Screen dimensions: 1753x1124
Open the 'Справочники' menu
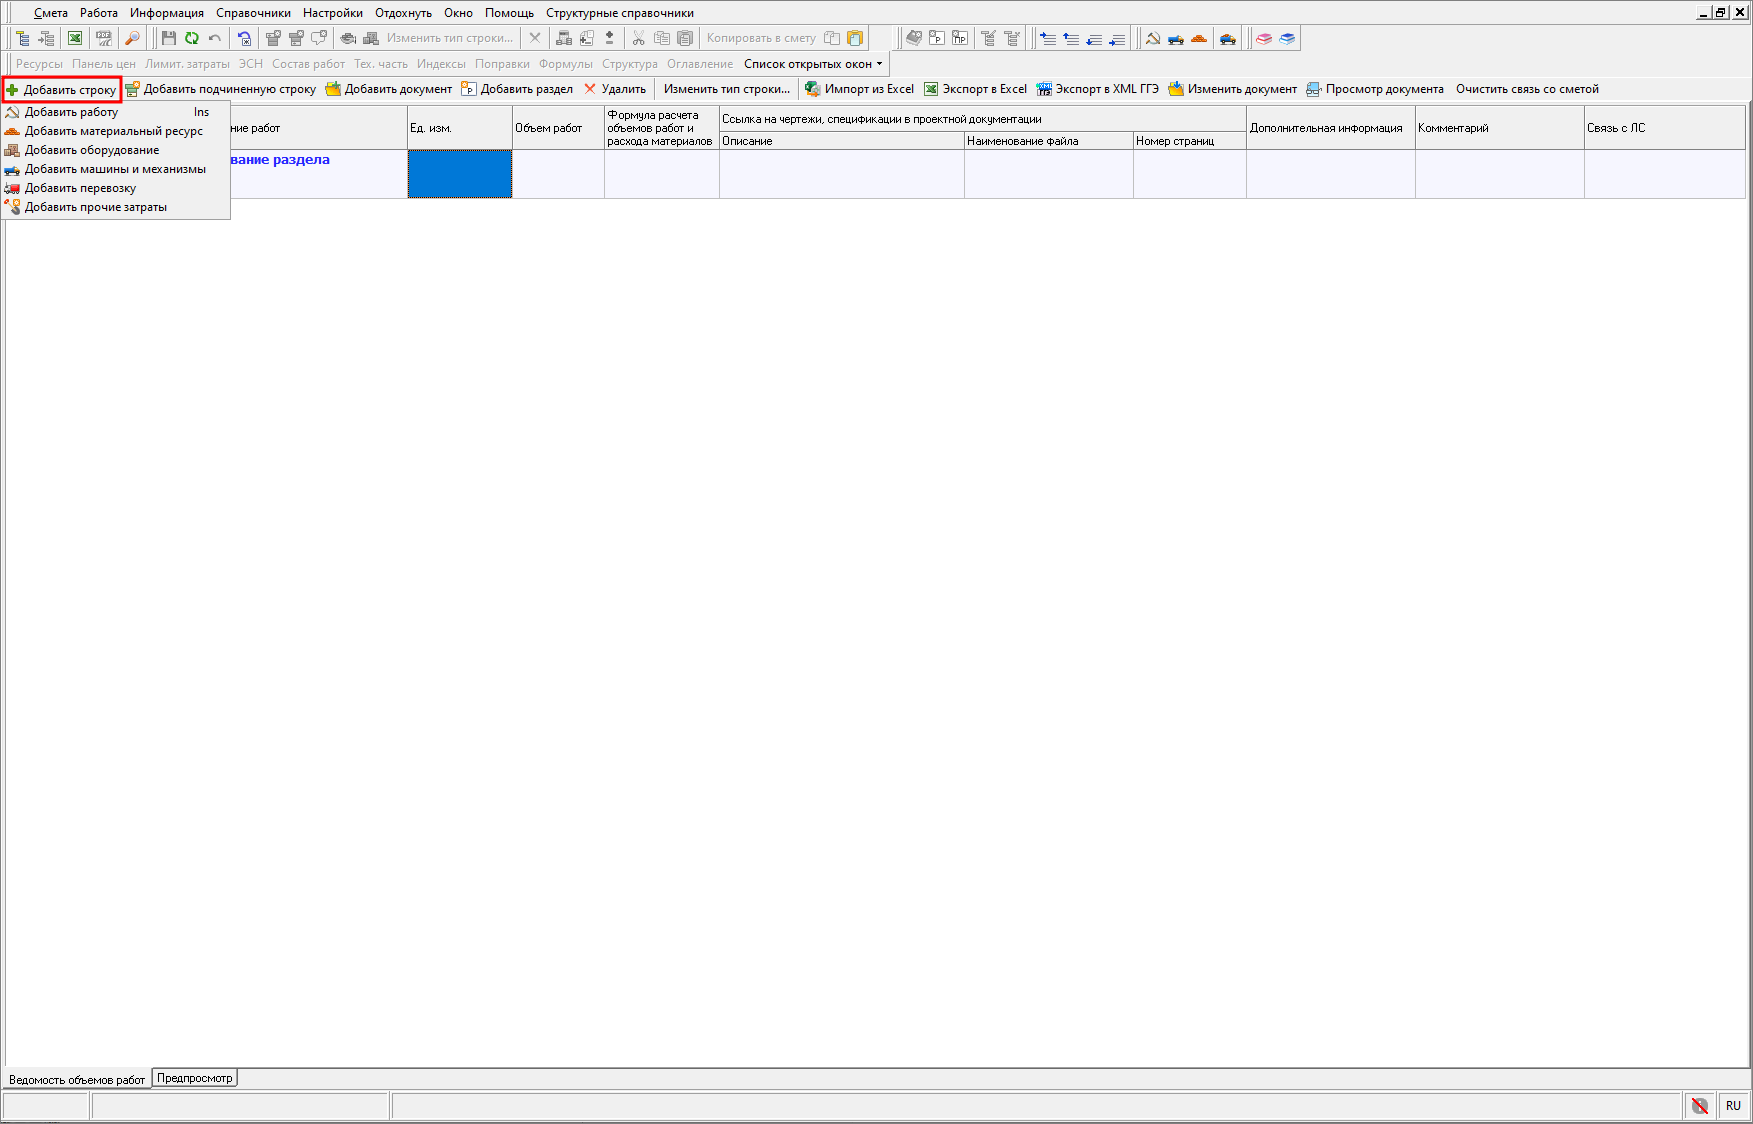253,13
